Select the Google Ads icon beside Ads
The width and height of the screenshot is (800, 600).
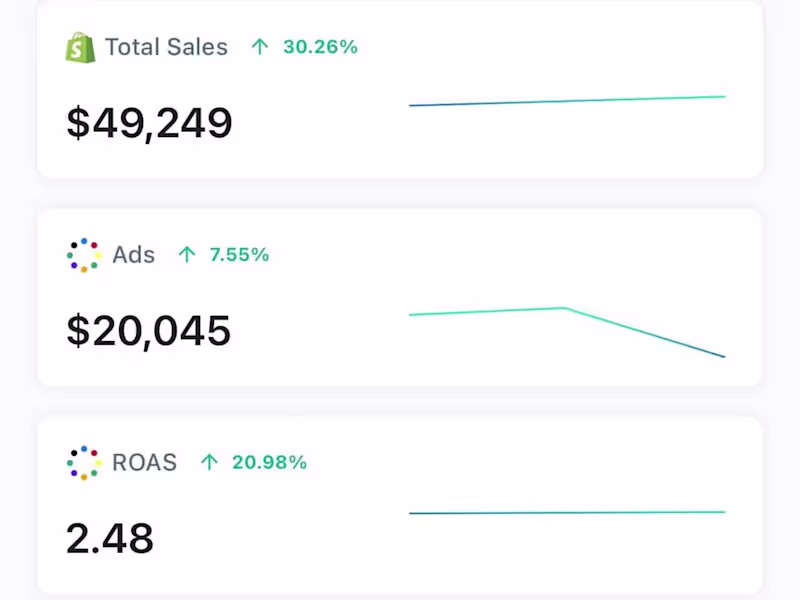pos(82,255)
